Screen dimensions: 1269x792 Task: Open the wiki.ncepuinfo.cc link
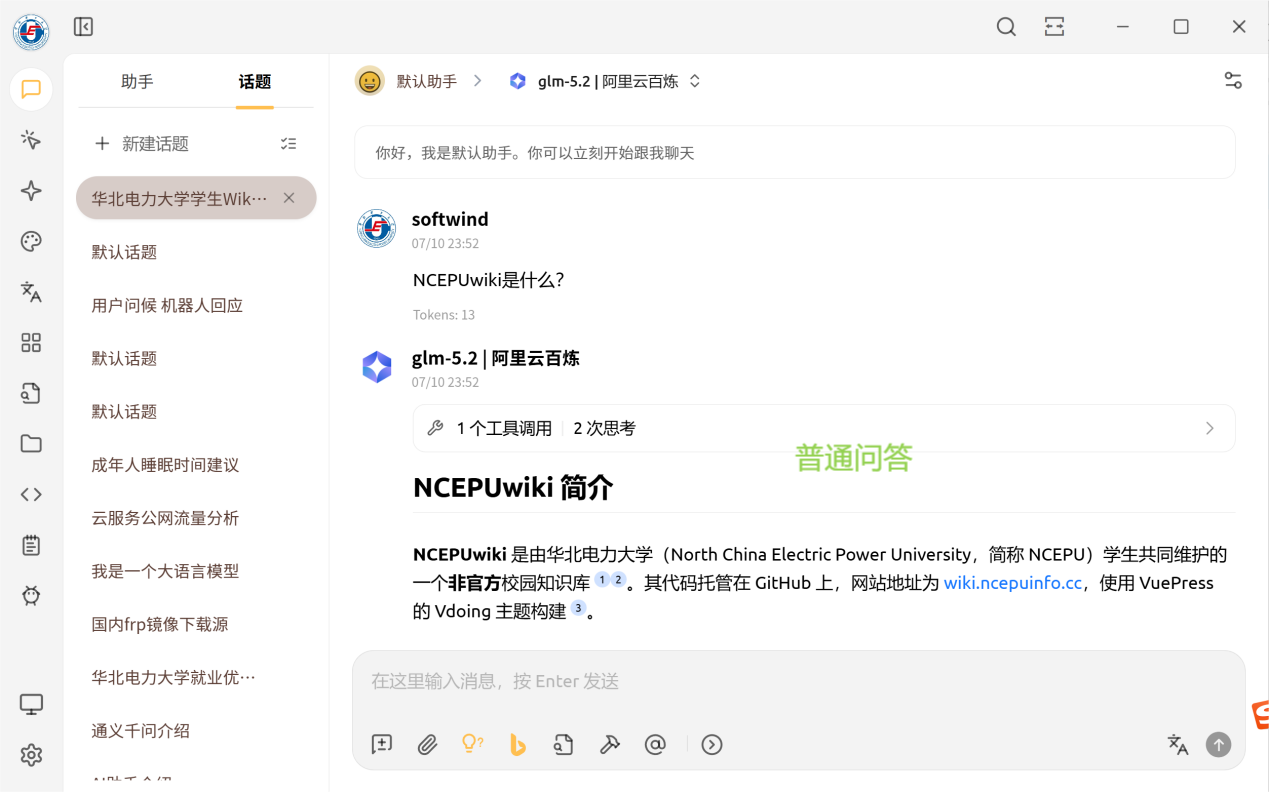tap(1013, 583)
